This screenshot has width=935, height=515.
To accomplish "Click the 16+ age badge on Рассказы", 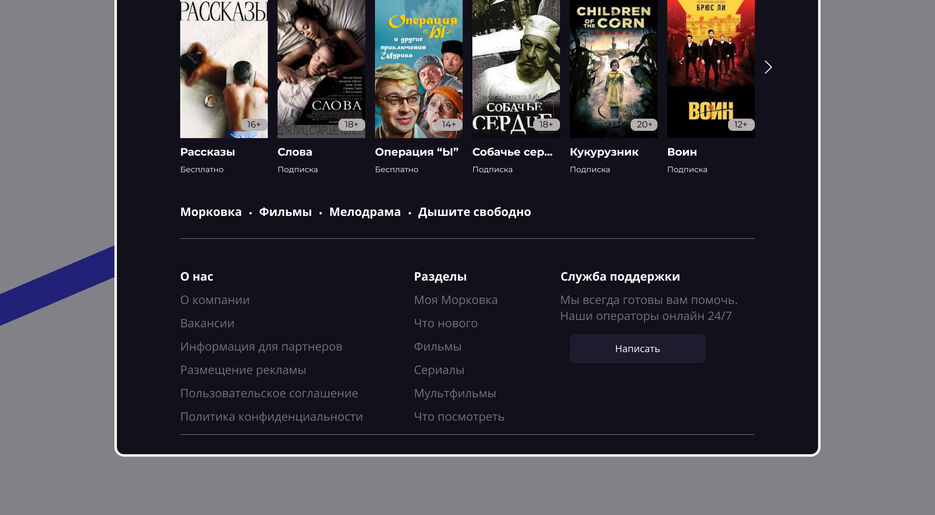I will tap(254, 125).
